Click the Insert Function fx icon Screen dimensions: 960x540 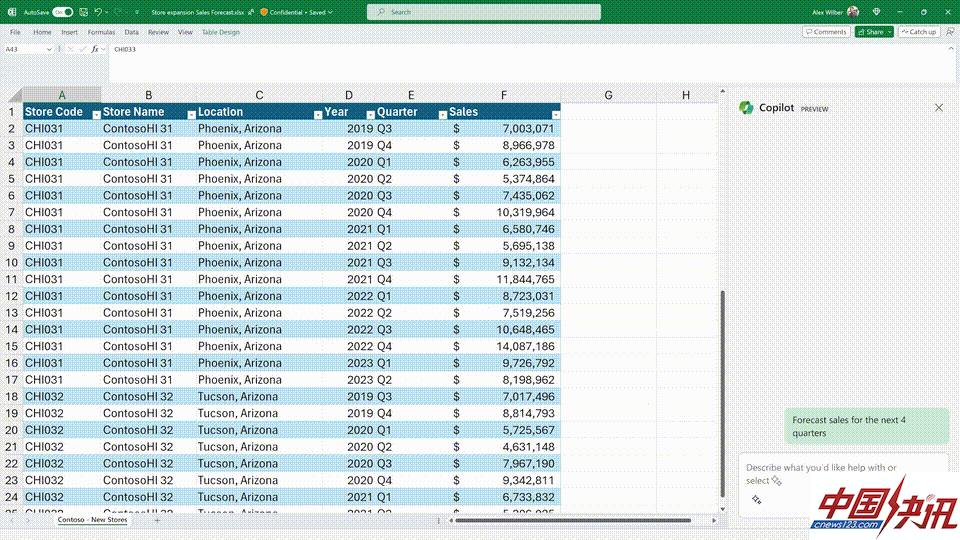coord(95,49)
